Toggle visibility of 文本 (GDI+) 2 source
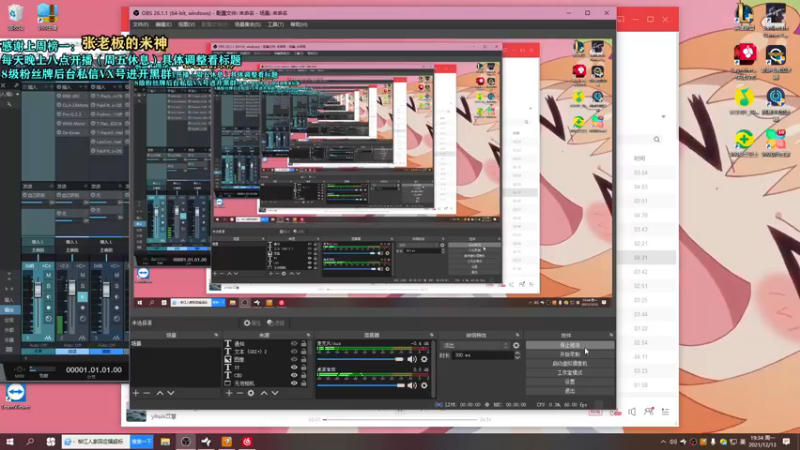 pyautogui.click(x=294, y=352)
